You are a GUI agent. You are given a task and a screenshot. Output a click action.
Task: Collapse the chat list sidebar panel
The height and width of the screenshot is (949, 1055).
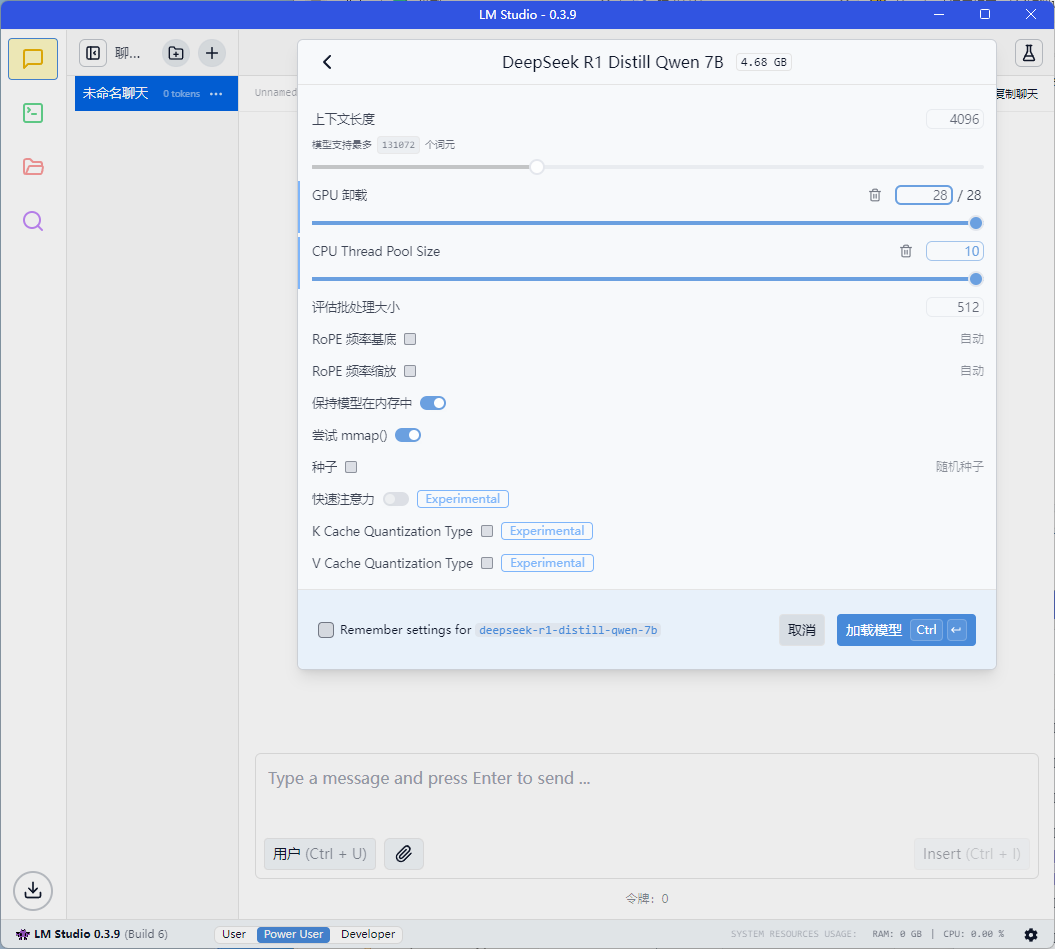coord(93,53)
